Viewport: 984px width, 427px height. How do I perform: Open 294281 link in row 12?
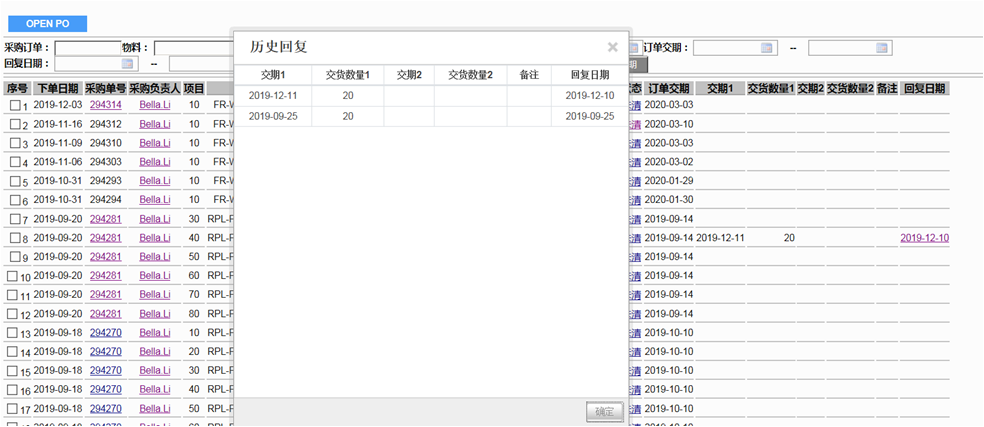coord(105,314)
